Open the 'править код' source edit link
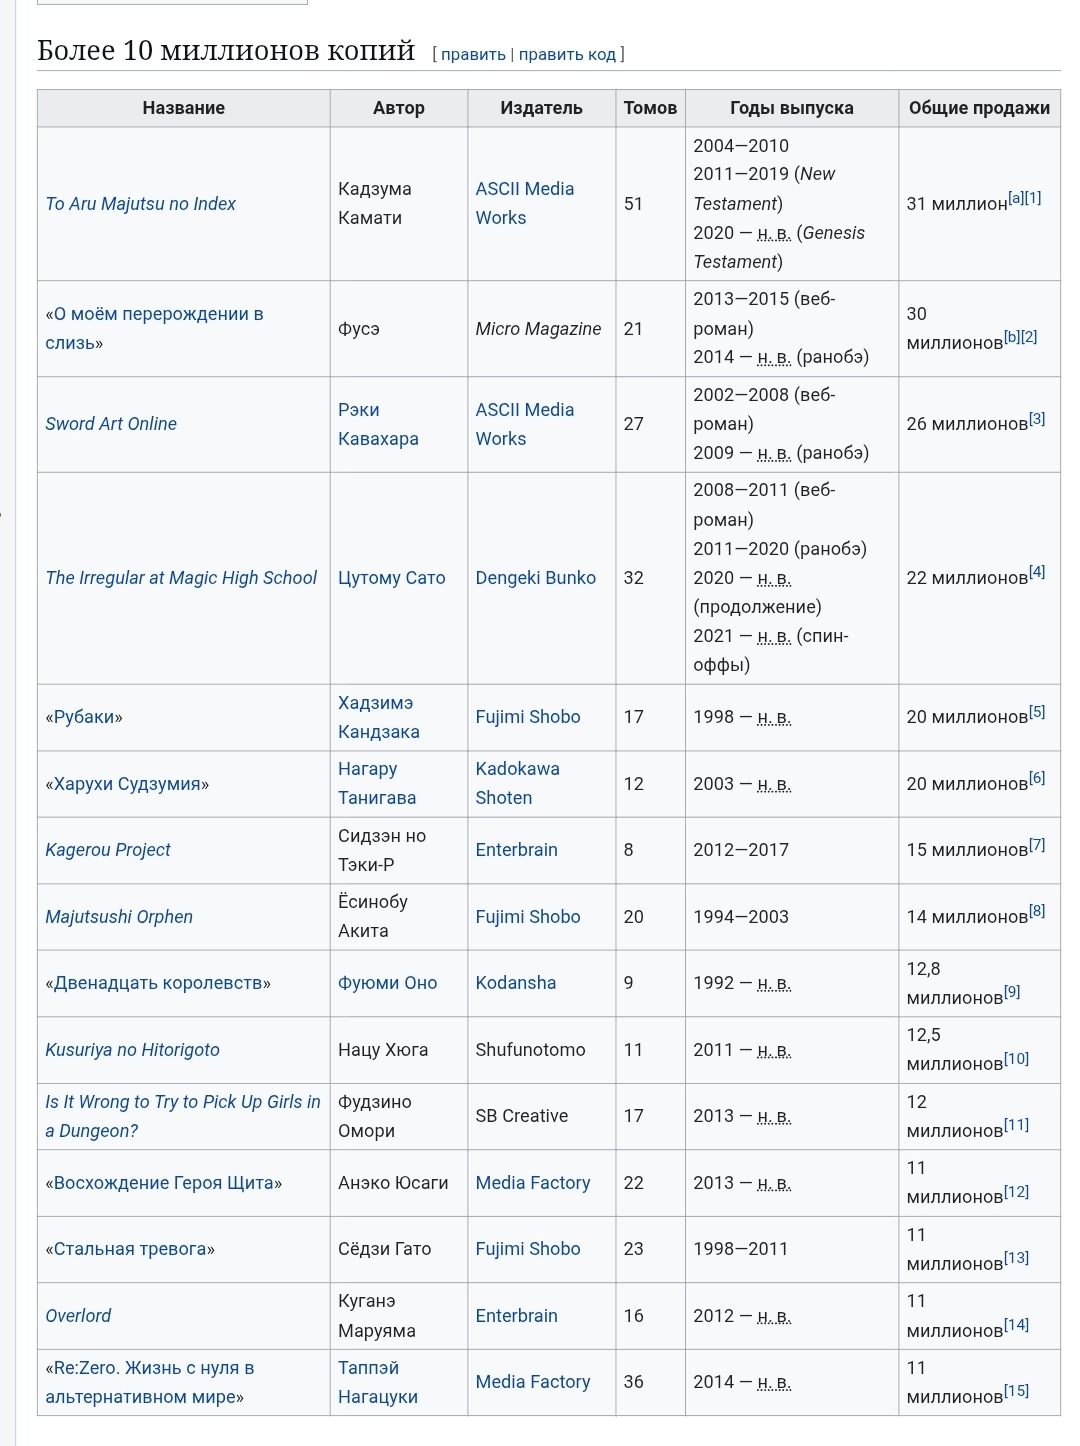The width and height of the screenshot is (1080, 1446). [567, 54]
